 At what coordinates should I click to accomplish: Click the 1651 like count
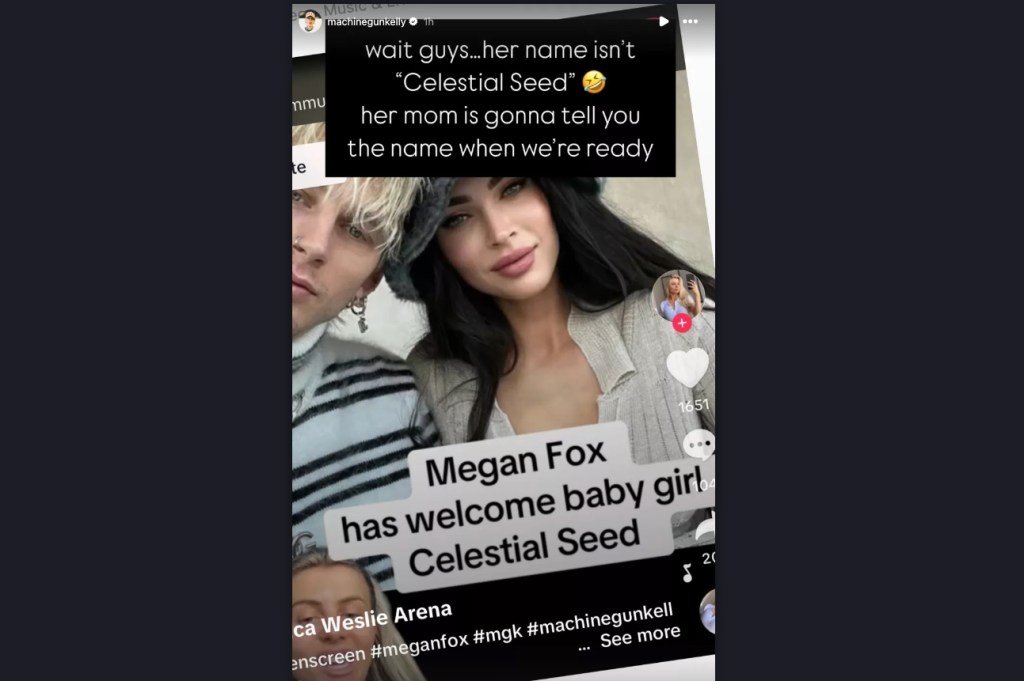click(694, 406)
